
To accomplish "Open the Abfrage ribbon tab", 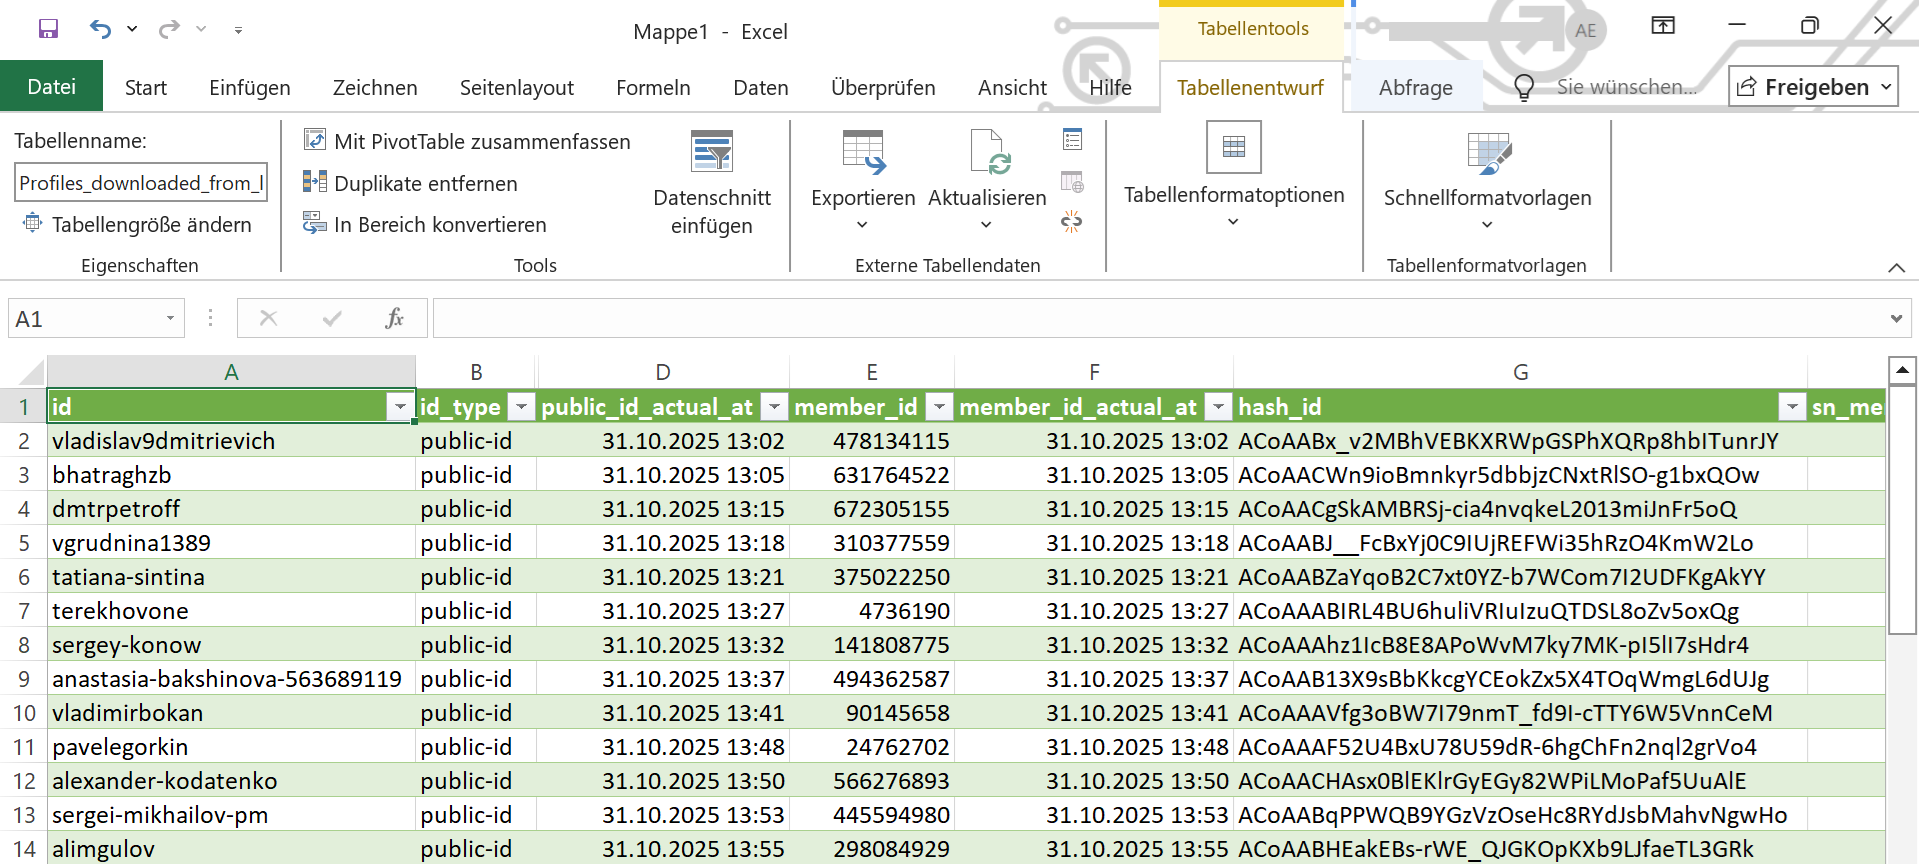I will pyautogui.click(x=1415, y=88).
